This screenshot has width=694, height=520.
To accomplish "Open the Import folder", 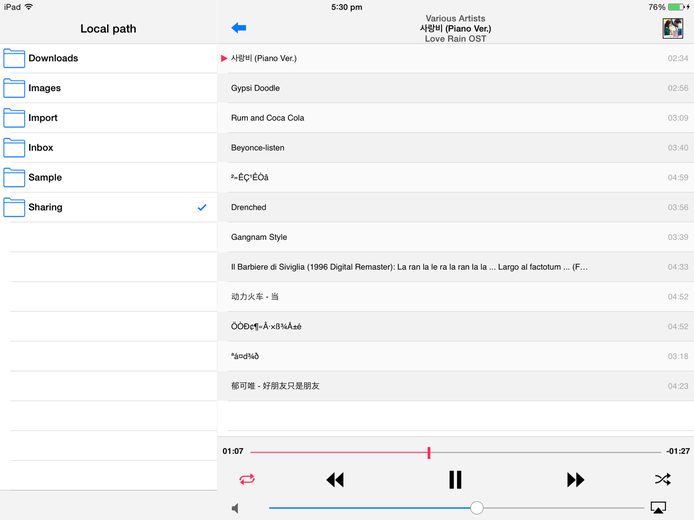I will point(108,118).
